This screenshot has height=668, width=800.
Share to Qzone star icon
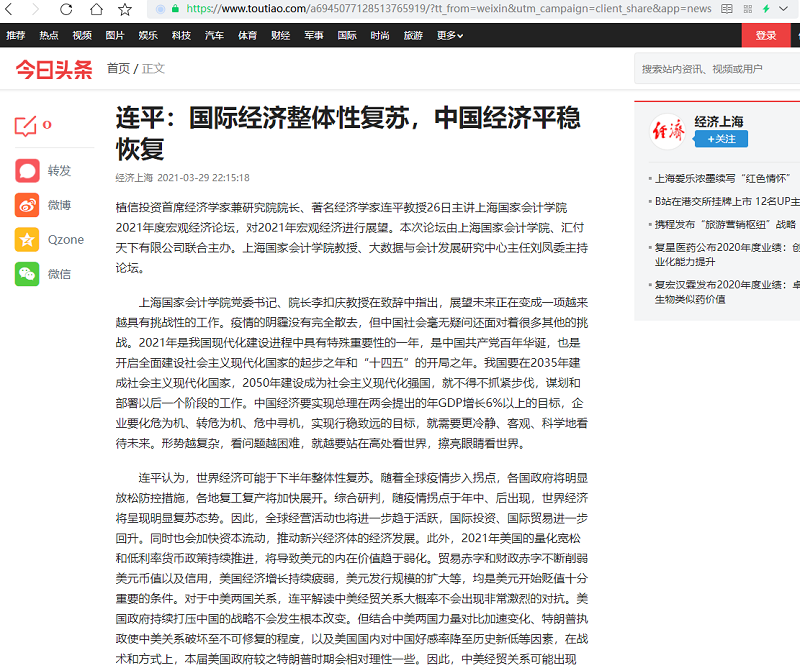tap(27, 239)
